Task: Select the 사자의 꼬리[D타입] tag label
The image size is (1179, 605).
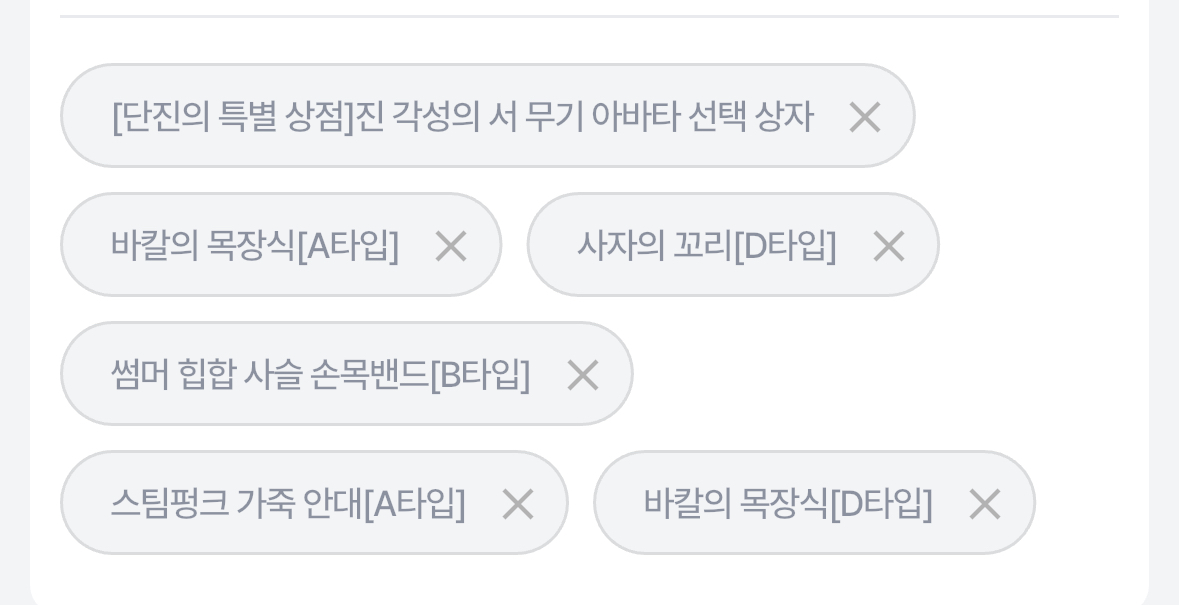Action: tap(706, 246)
